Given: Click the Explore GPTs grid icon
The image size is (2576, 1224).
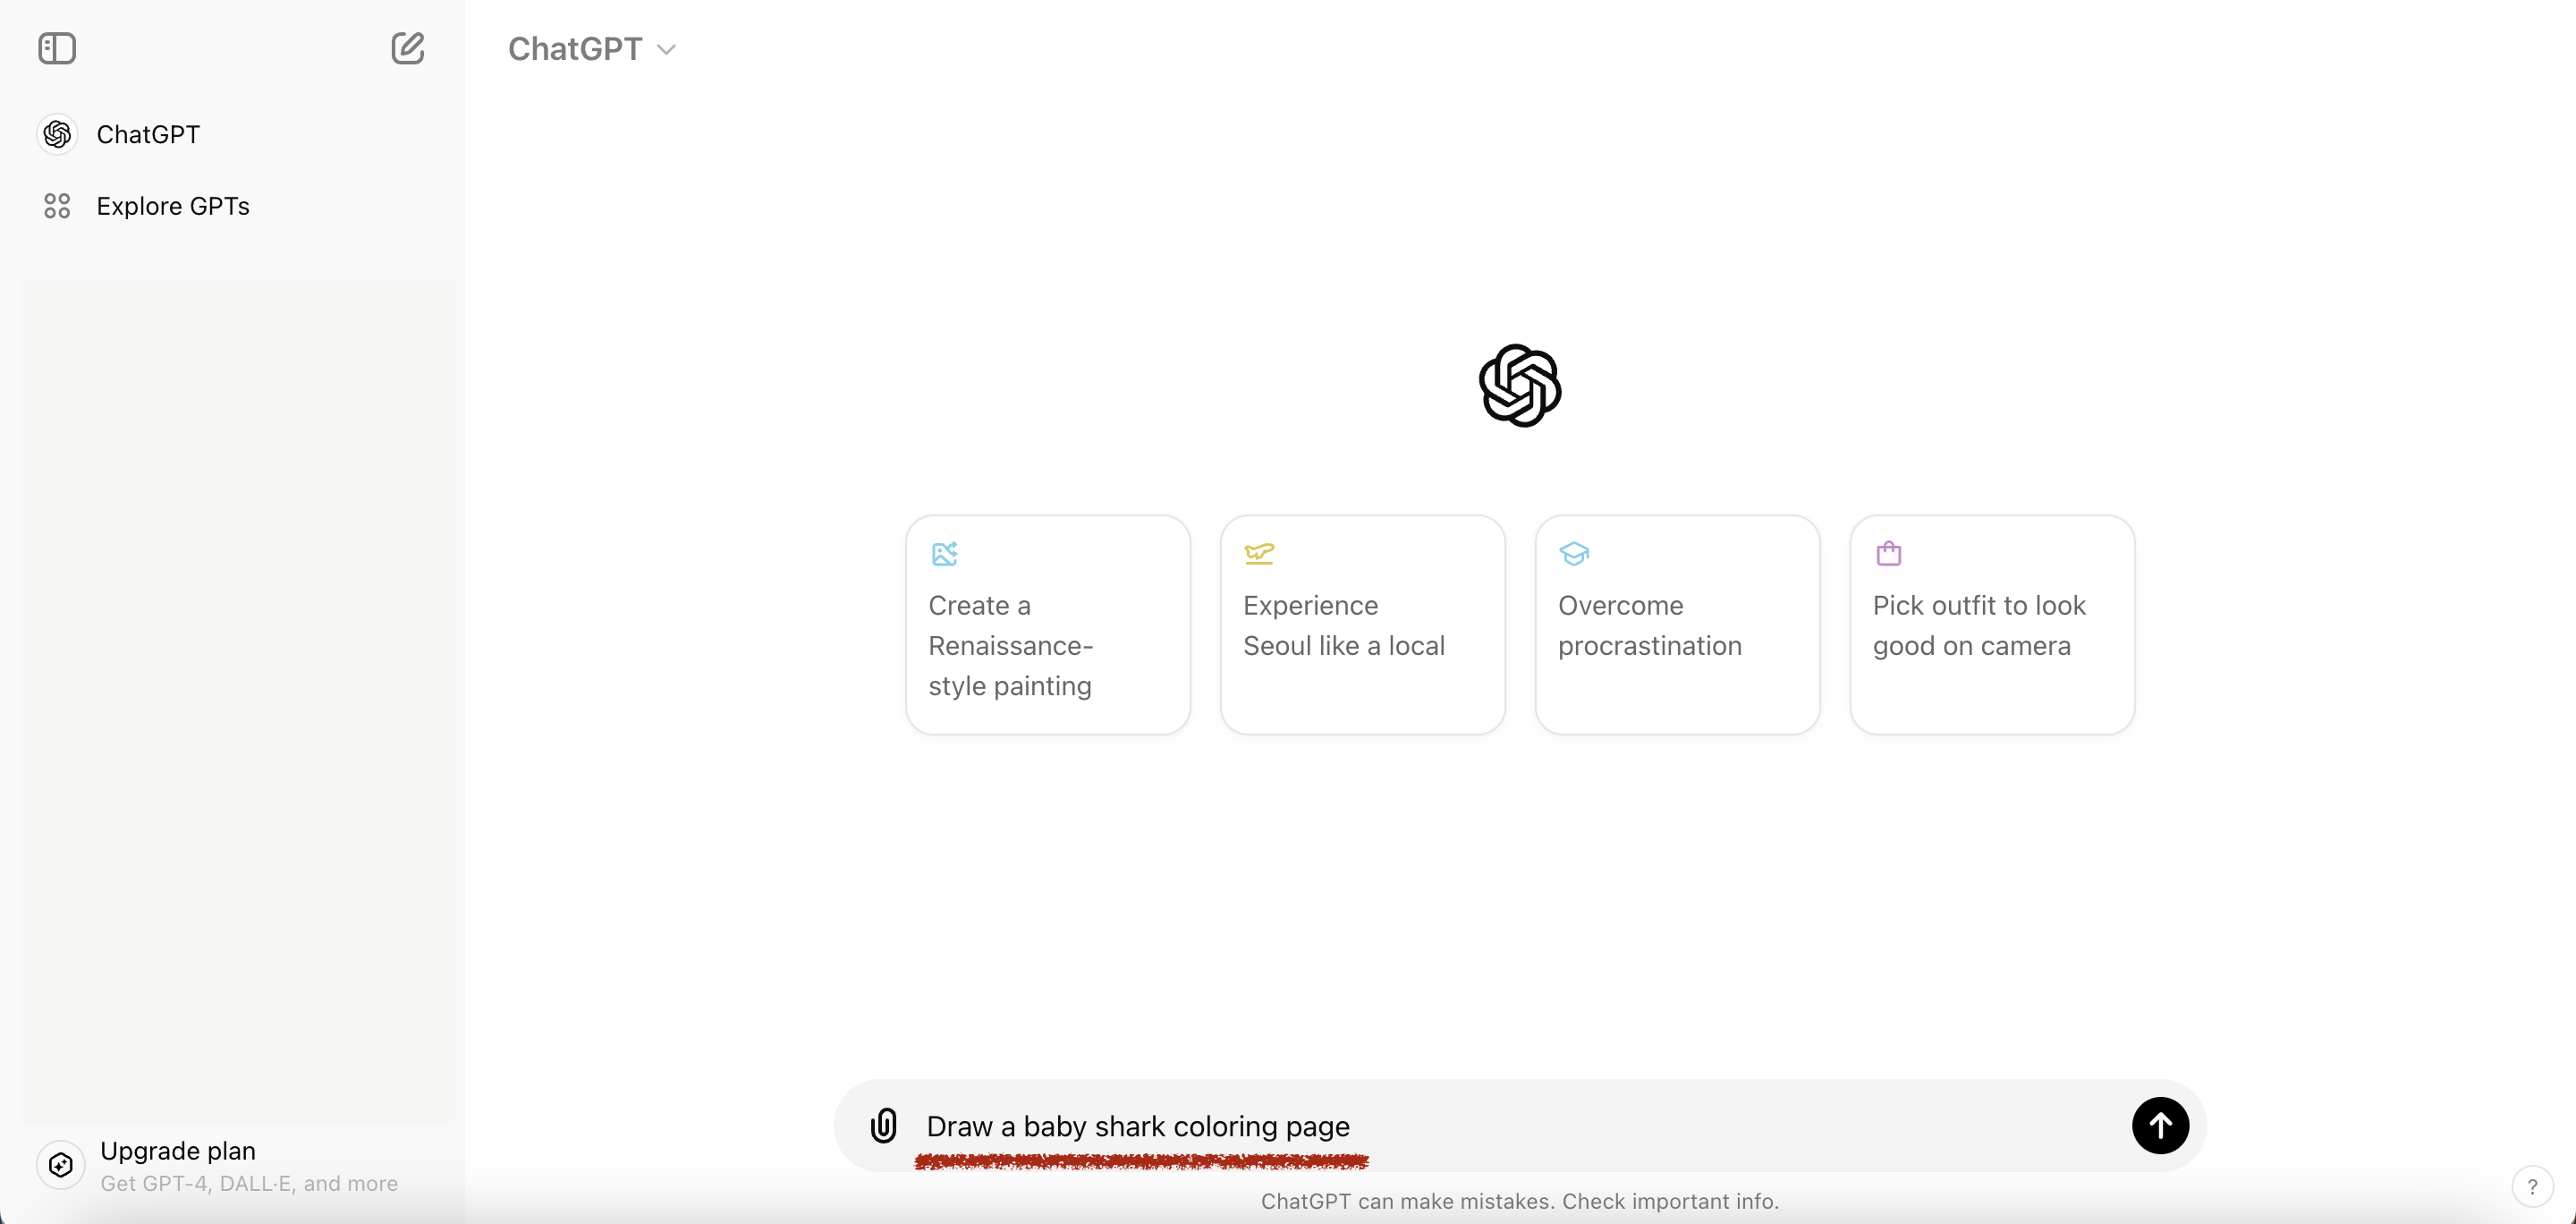Looking at the screenshot, I should coord(57,206).
